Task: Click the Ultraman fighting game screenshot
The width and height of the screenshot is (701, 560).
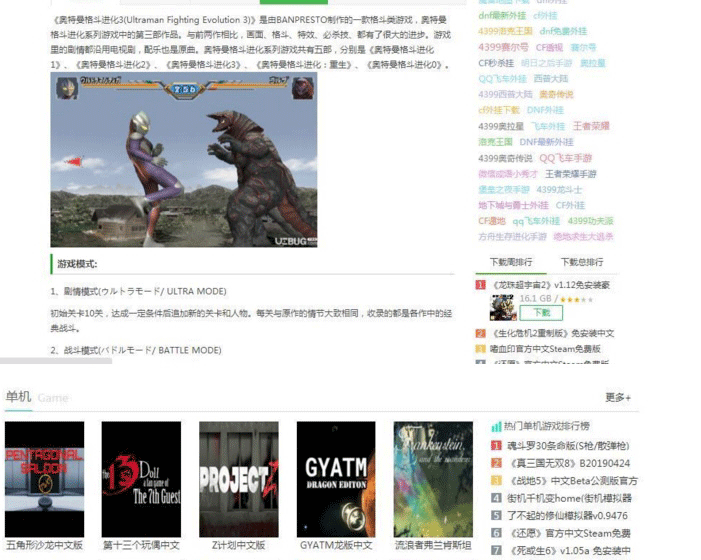Action: (184, 160)
